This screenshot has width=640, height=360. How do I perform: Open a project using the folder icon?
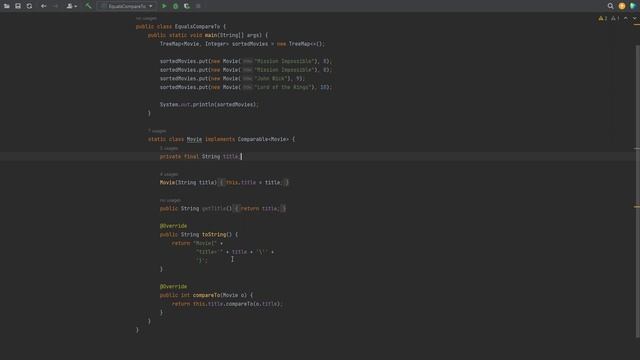[x=7, y=6]
